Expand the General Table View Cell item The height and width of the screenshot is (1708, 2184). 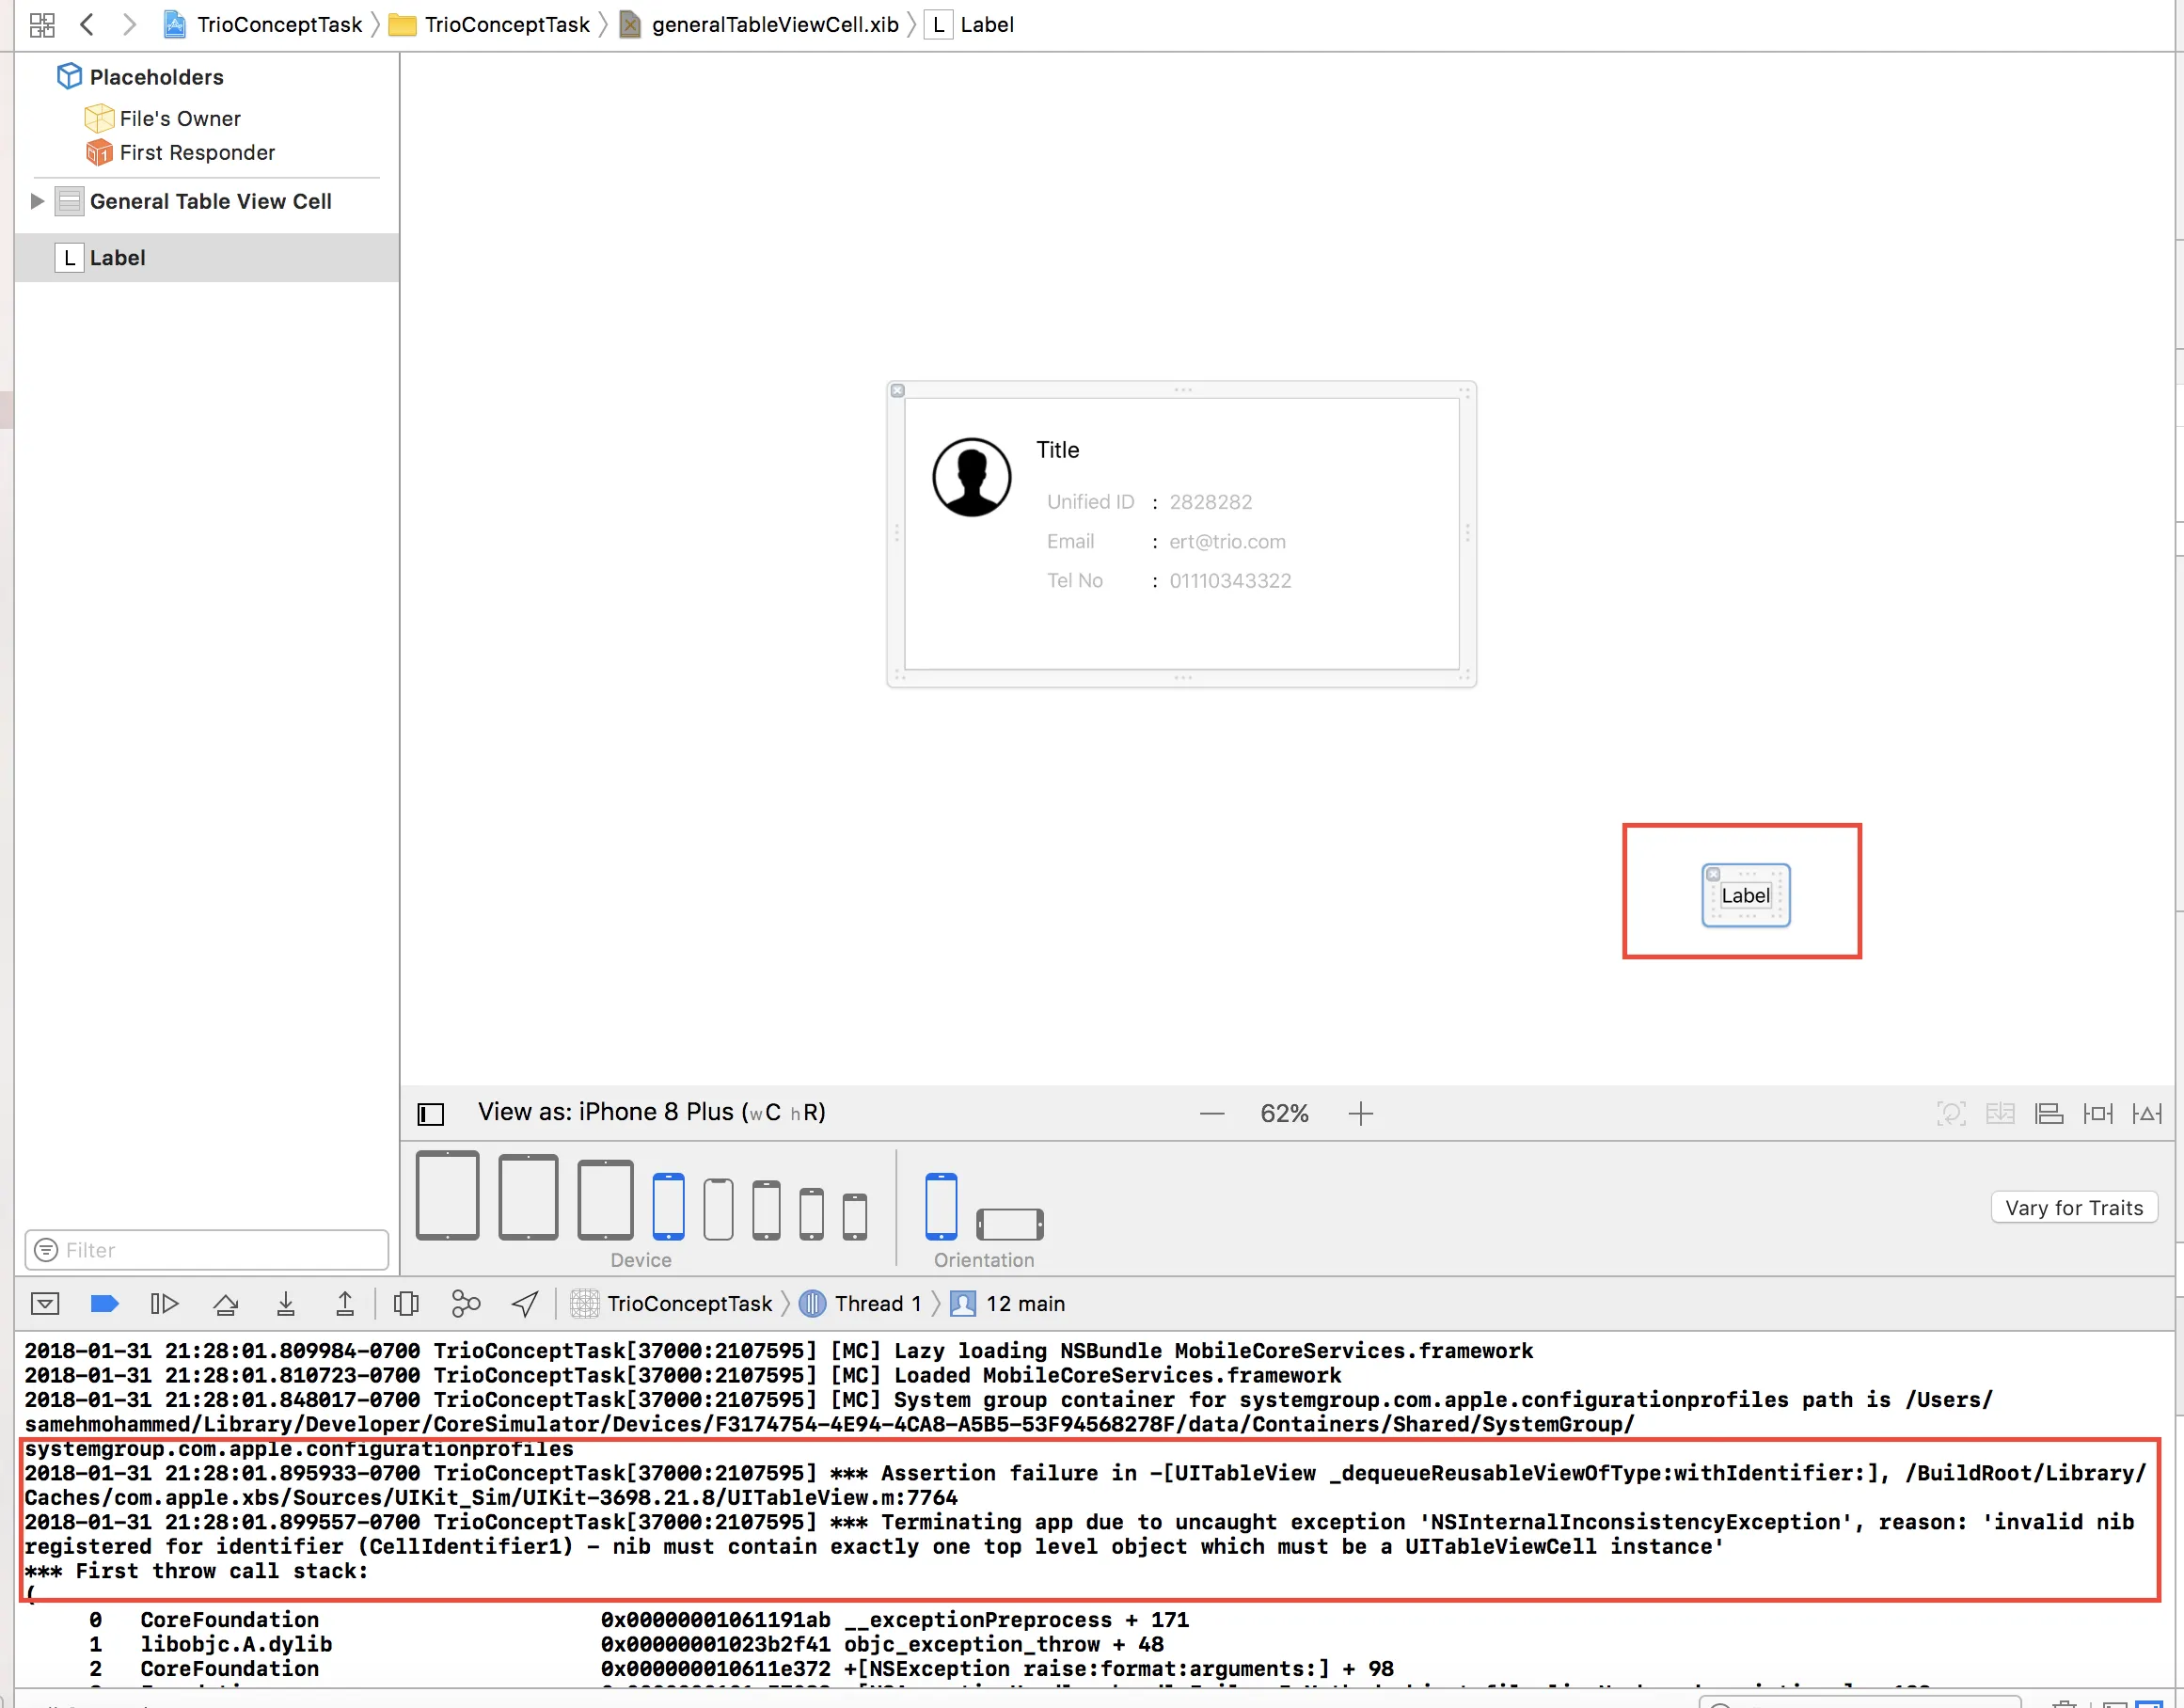click(x=37, y=201)
